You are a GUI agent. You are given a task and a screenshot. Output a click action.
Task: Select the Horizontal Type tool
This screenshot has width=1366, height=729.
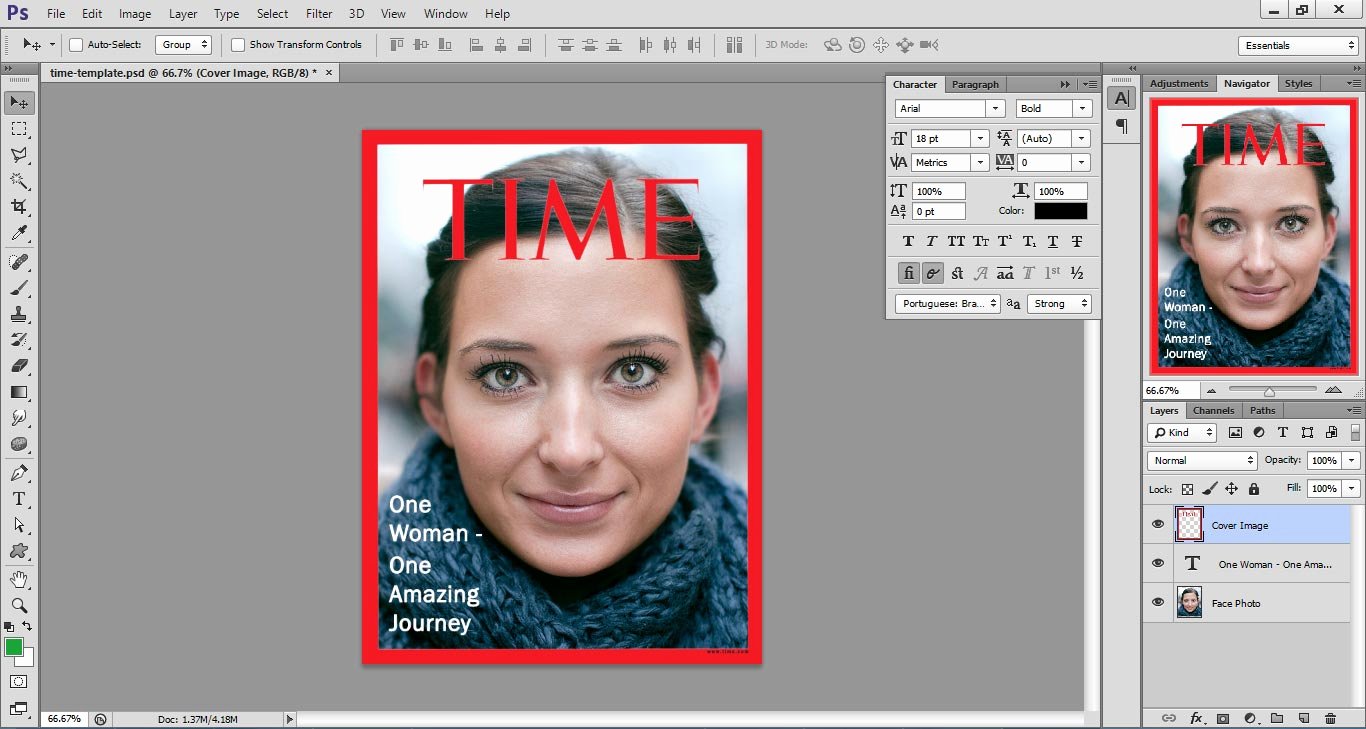click(19, 499)
